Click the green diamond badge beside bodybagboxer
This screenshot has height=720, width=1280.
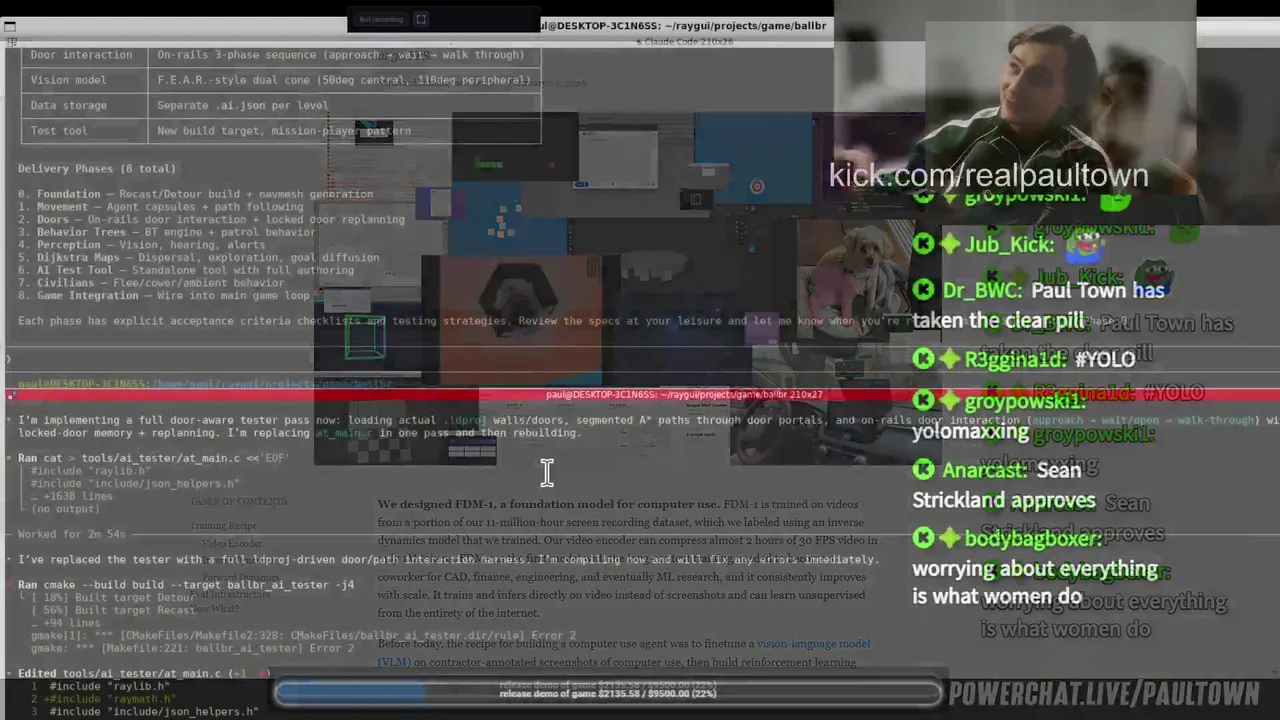[949, 539]
